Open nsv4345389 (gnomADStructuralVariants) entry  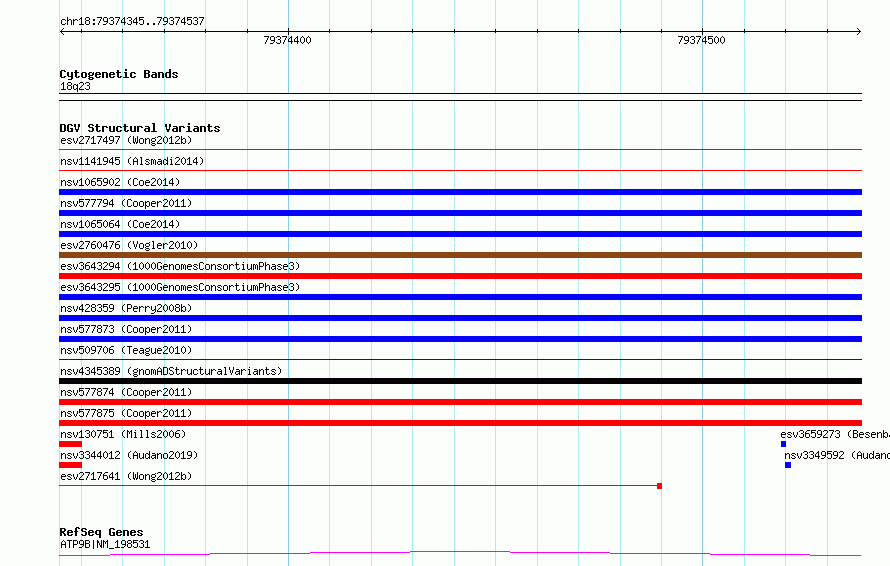(171, 371)
